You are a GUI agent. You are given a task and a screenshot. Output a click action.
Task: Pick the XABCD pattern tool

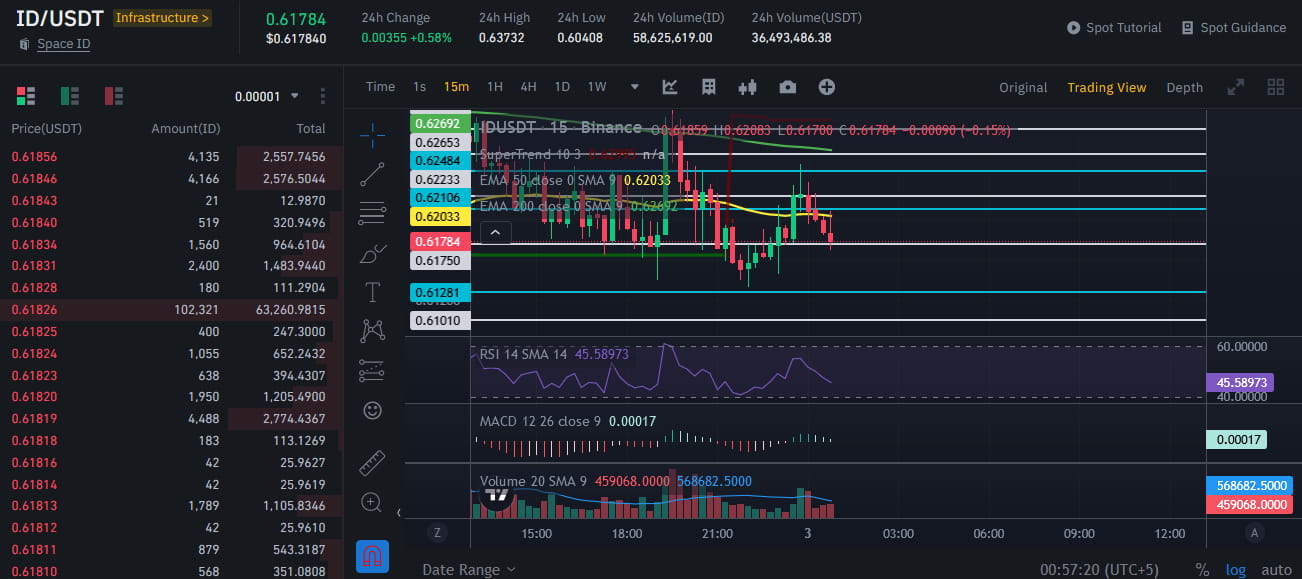(371, 330)
